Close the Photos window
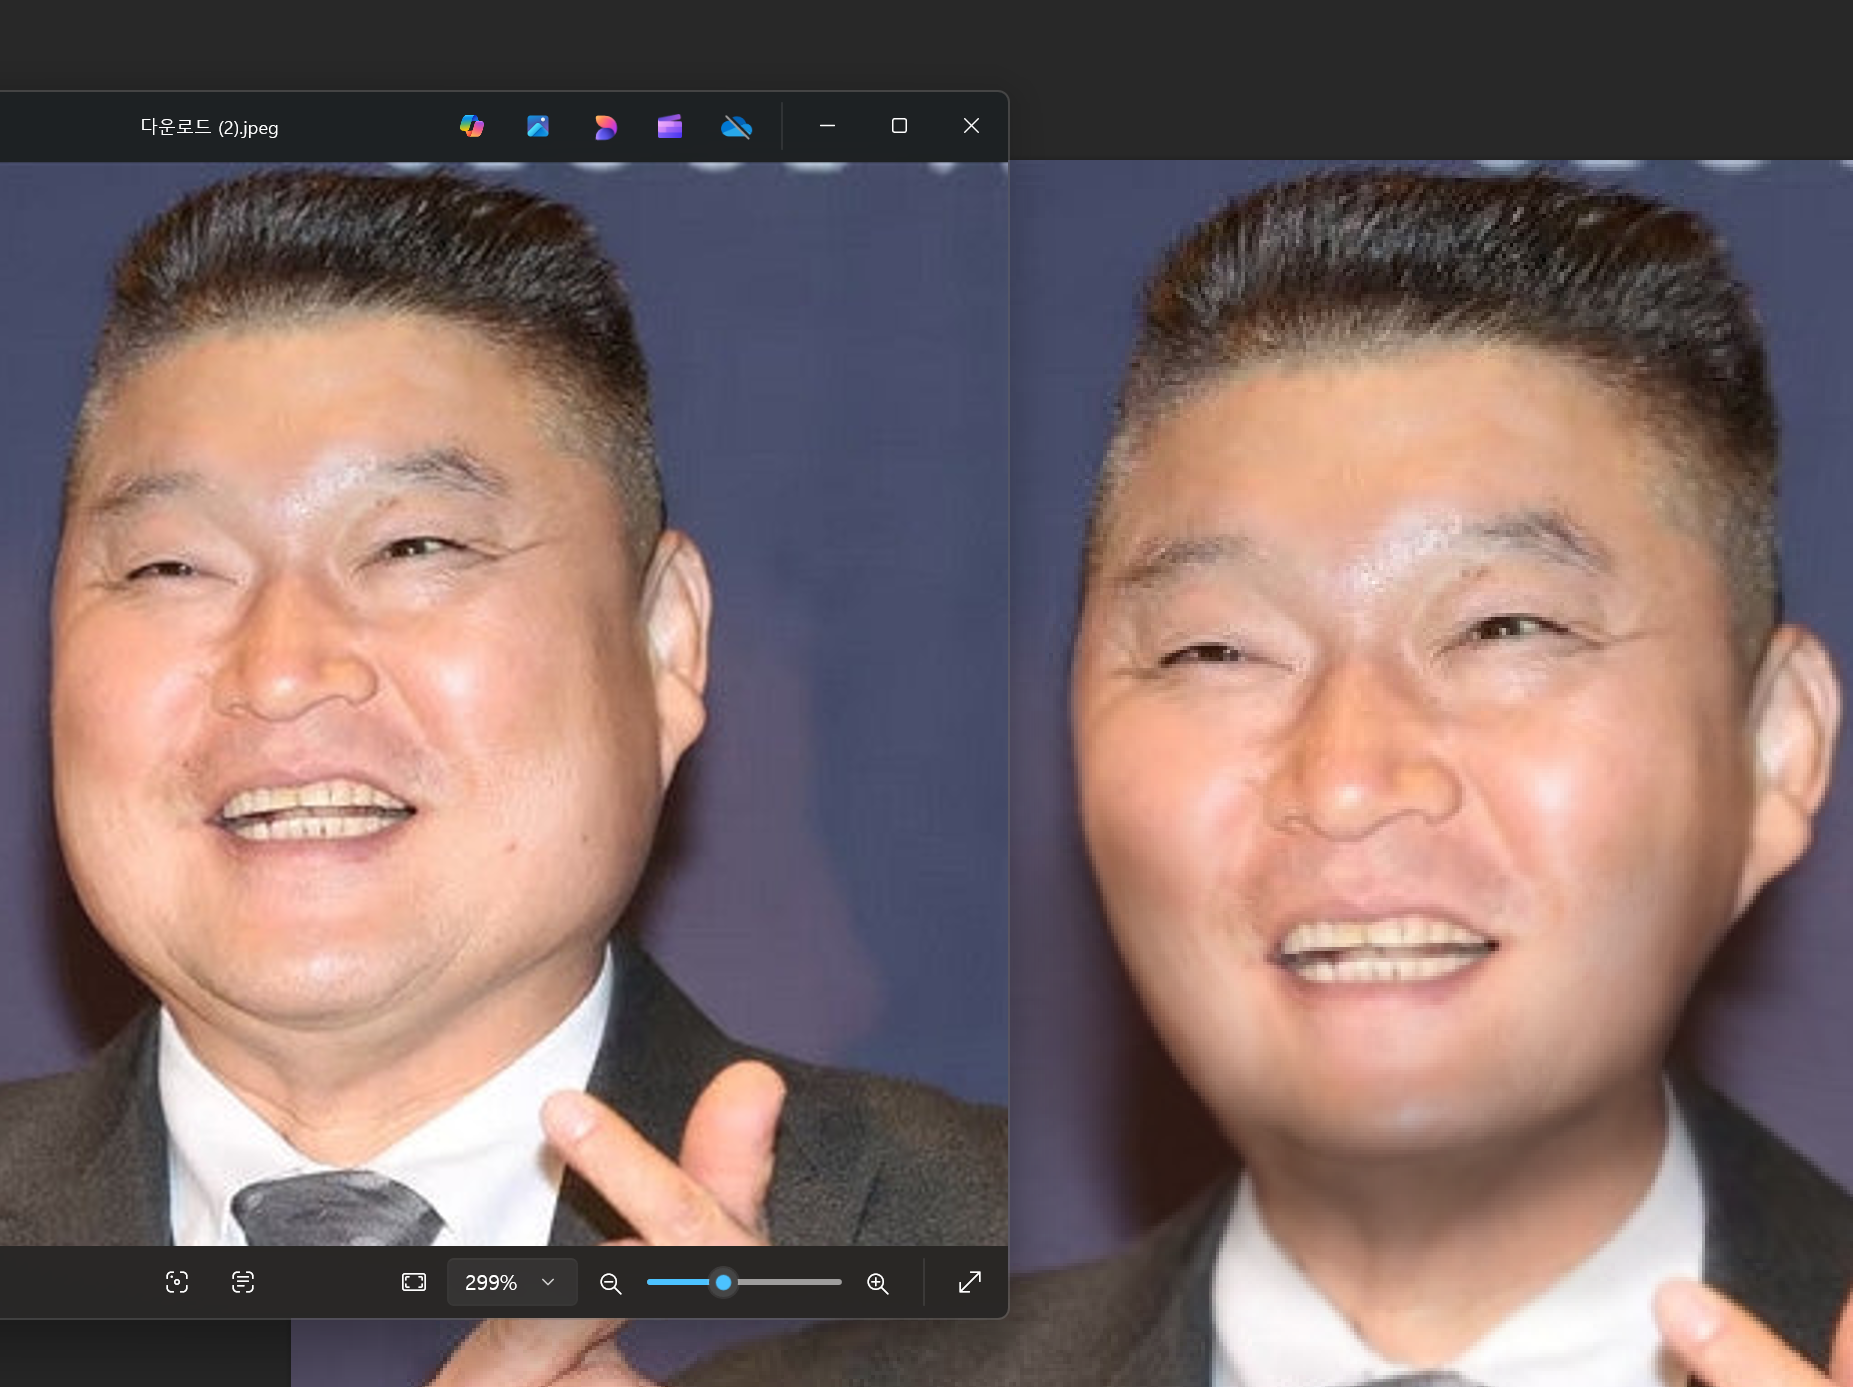 971,126
